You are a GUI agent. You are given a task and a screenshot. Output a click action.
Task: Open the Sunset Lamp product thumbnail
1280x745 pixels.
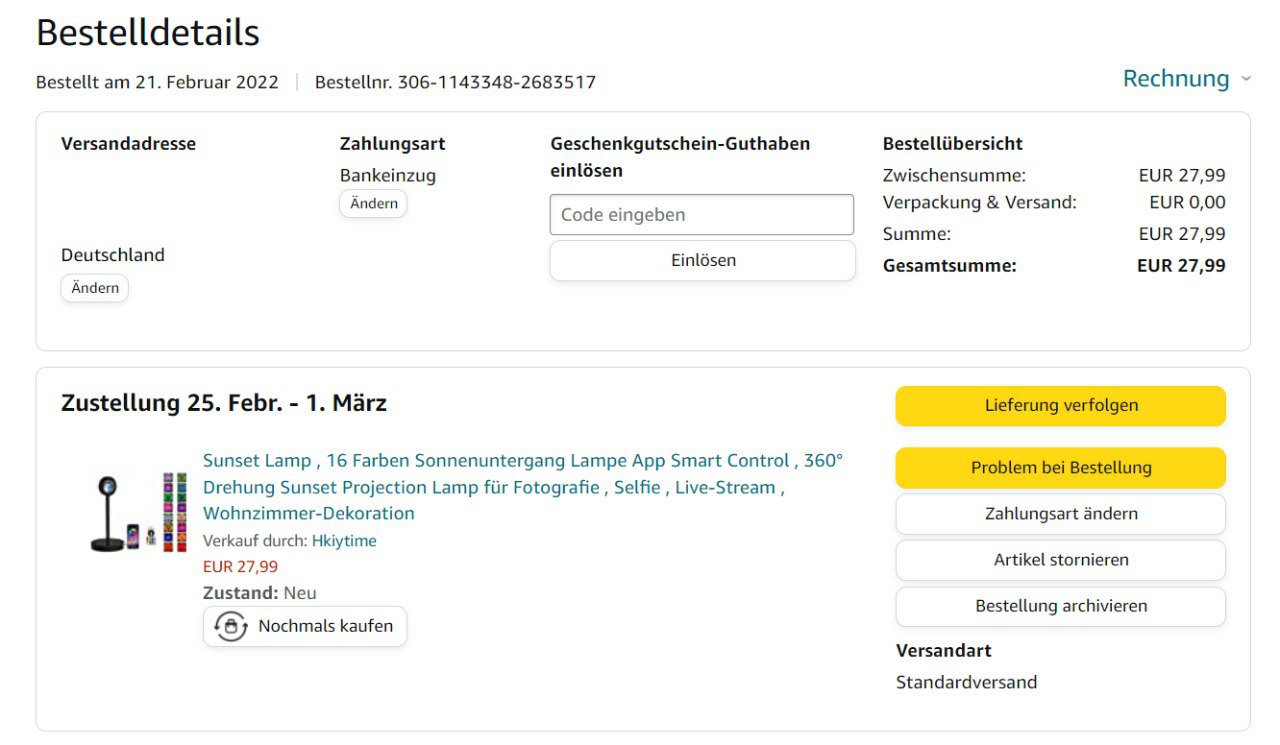click(x=138, y=511)
